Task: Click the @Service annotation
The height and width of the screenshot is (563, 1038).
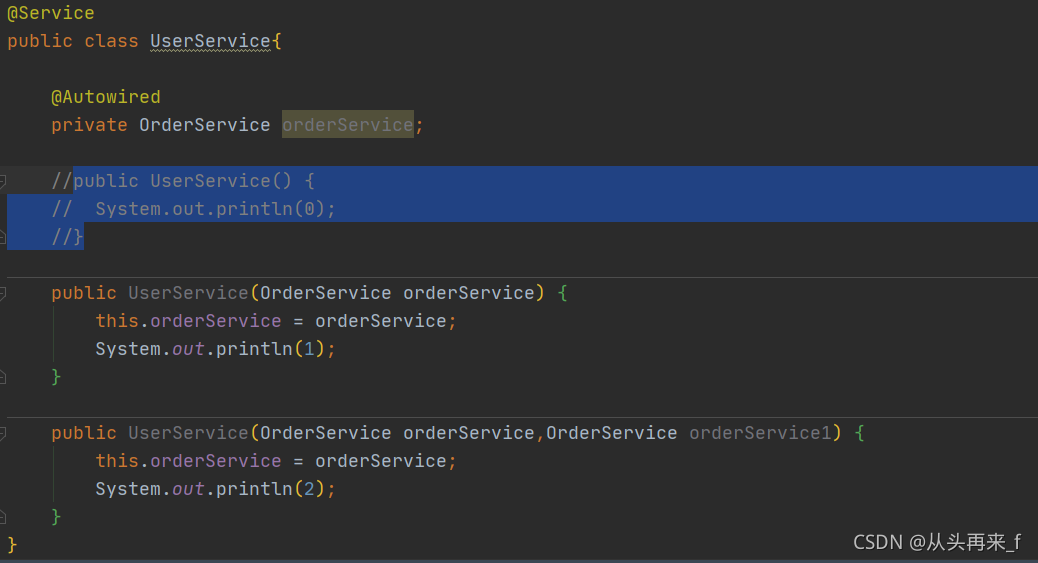Action: tap(51, 13)
